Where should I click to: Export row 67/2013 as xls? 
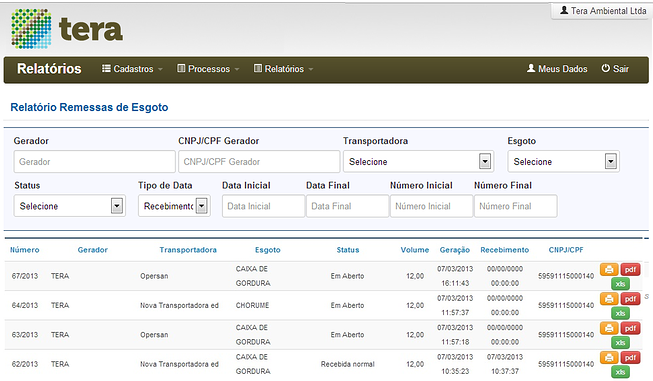(x=620, y=284)
